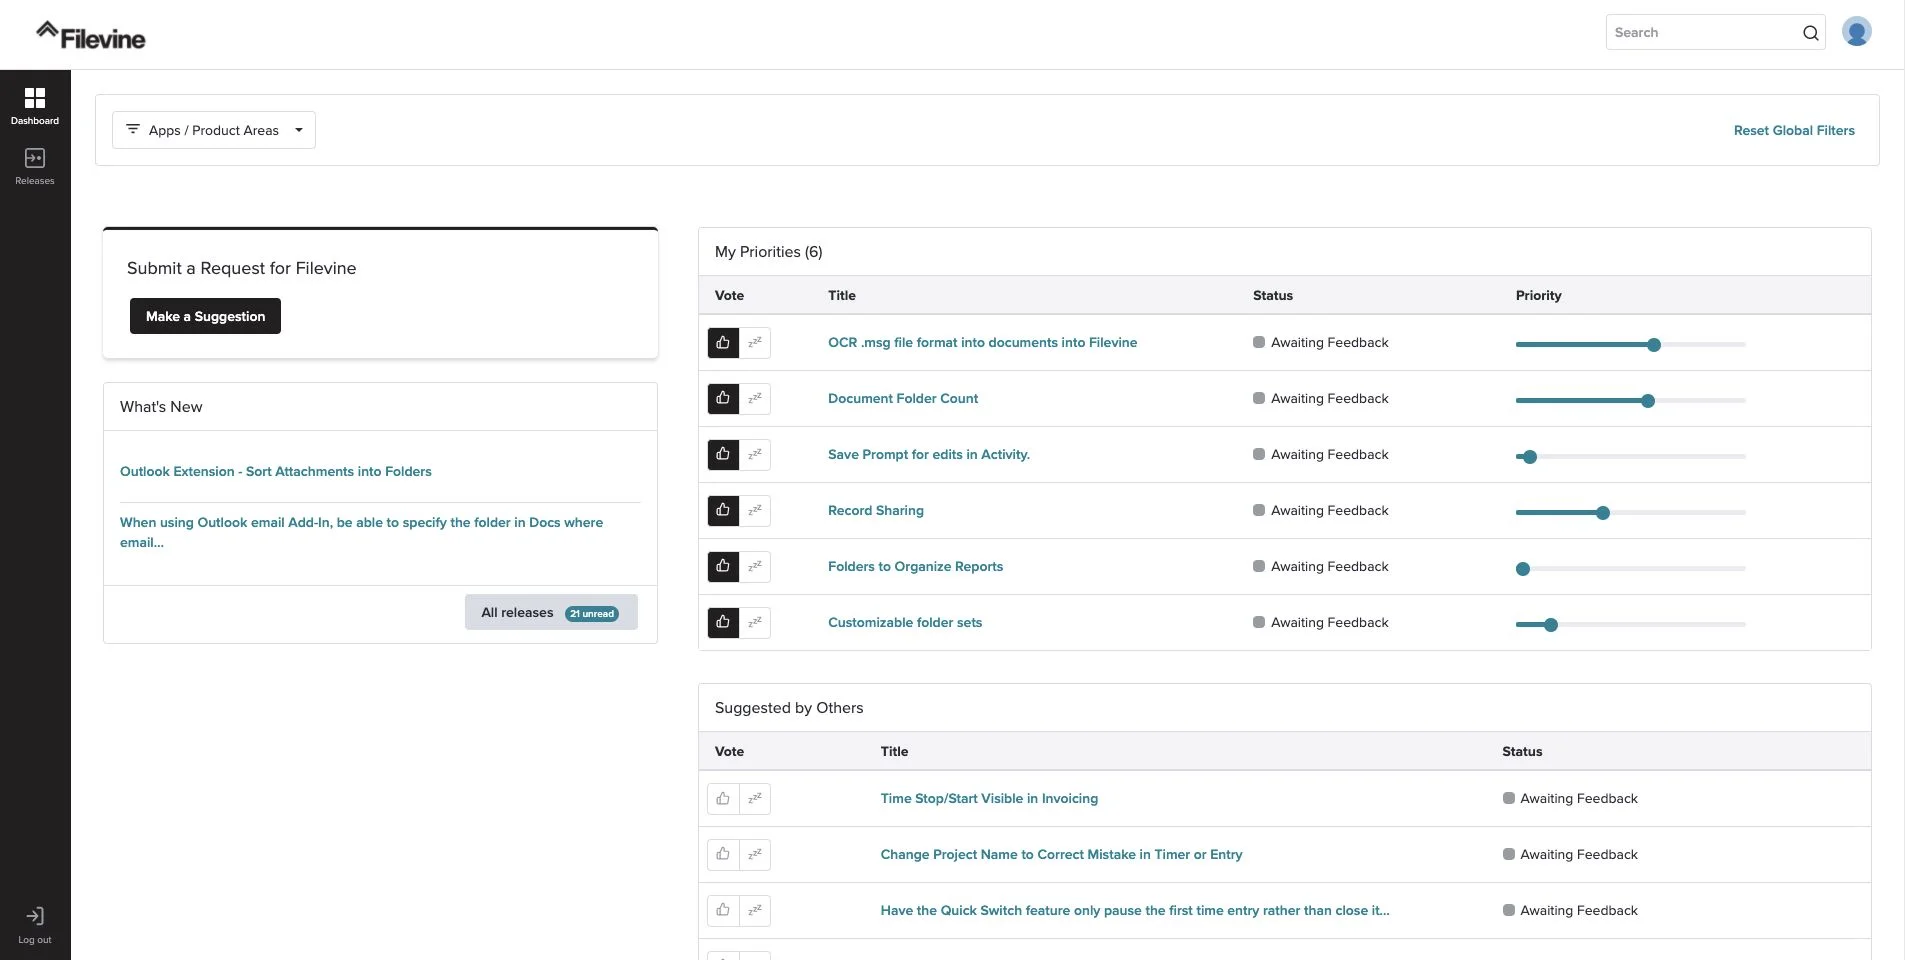Snooze Change Project Name to Correct Mistake
The height and width of the screenshot is (960, 1905).
click(755, 855)
